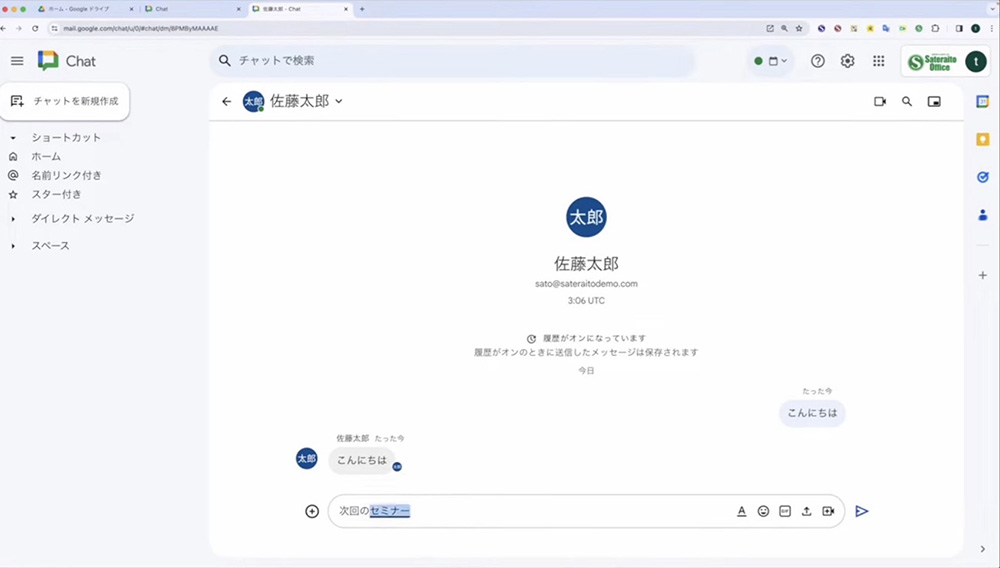
Task: Open the main menu hamburger icon
Action: tap(17, 61)
